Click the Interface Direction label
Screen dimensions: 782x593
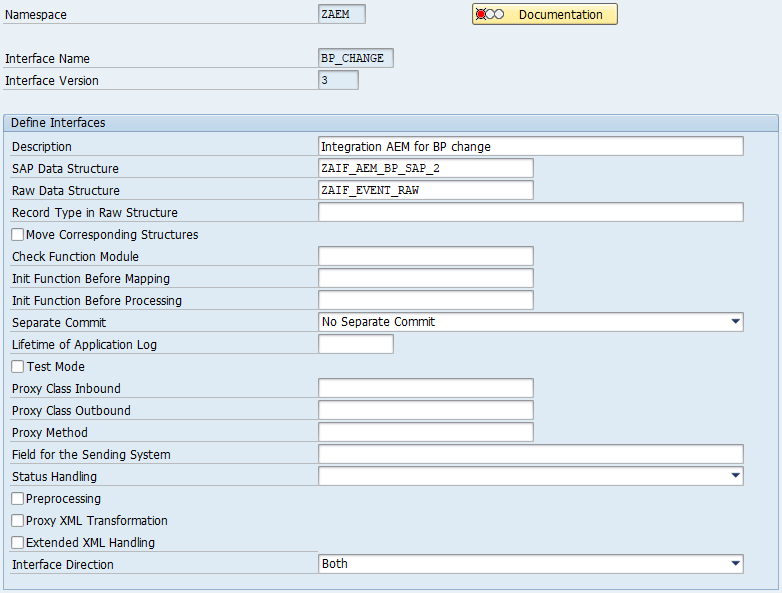pyautogui.click(x=63, y=564)
